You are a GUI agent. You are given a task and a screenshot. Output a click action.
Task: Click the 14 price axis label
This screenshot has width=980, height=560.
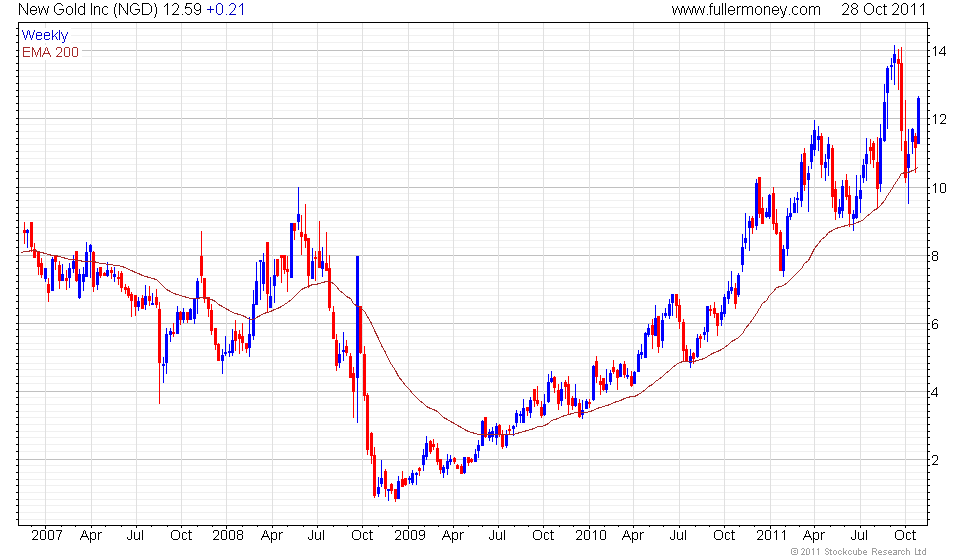tap(938, 51)
